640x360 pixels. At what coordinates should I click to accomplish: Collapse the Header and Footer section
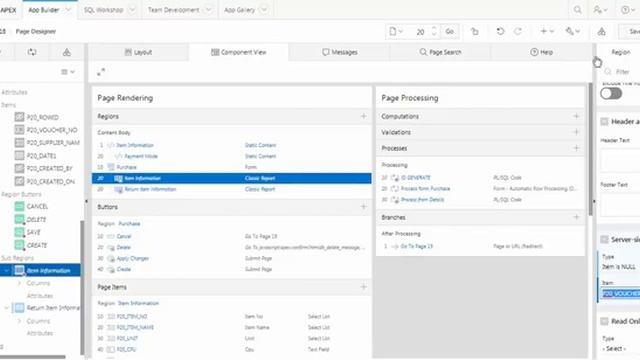604,122
